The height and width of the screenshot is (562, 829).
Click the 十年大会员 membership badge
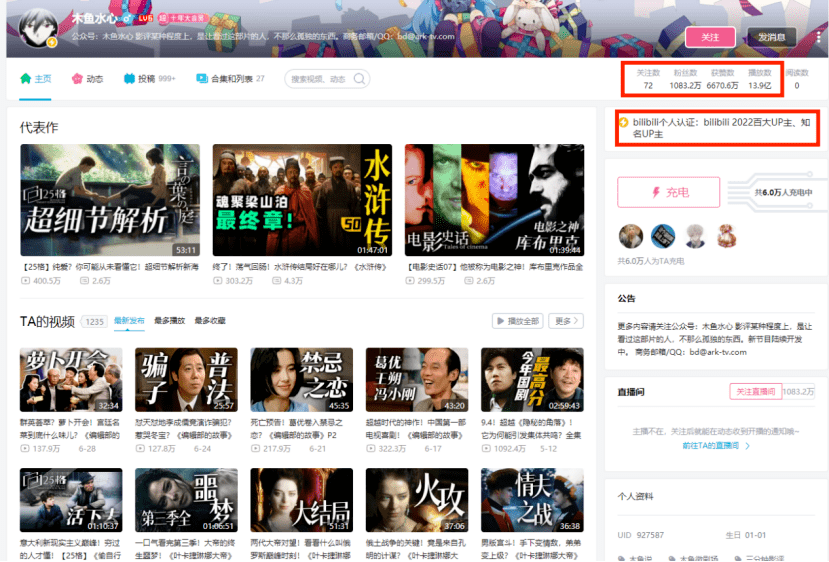point(183,18)
